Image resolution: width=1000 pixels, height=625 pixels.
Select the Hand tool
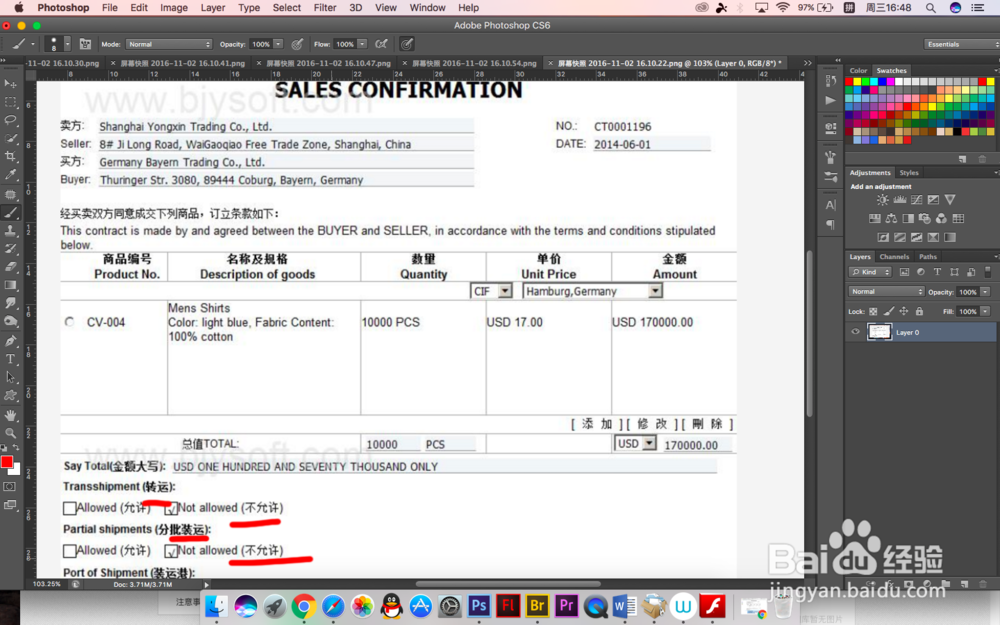(10, 415)
